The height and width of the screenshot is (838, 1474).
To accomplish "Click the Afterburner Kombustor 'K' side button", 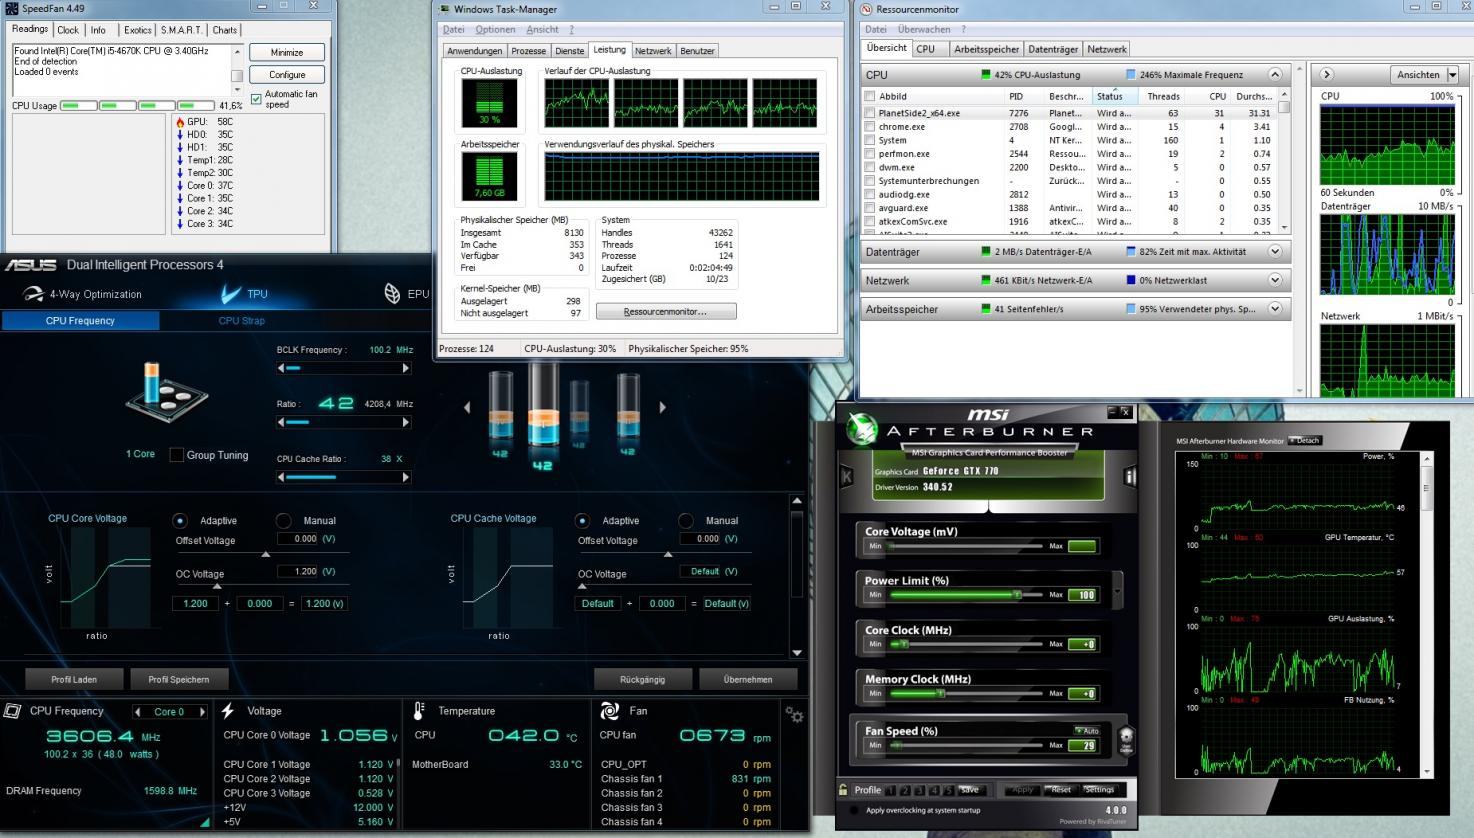I will click(847, 477).
